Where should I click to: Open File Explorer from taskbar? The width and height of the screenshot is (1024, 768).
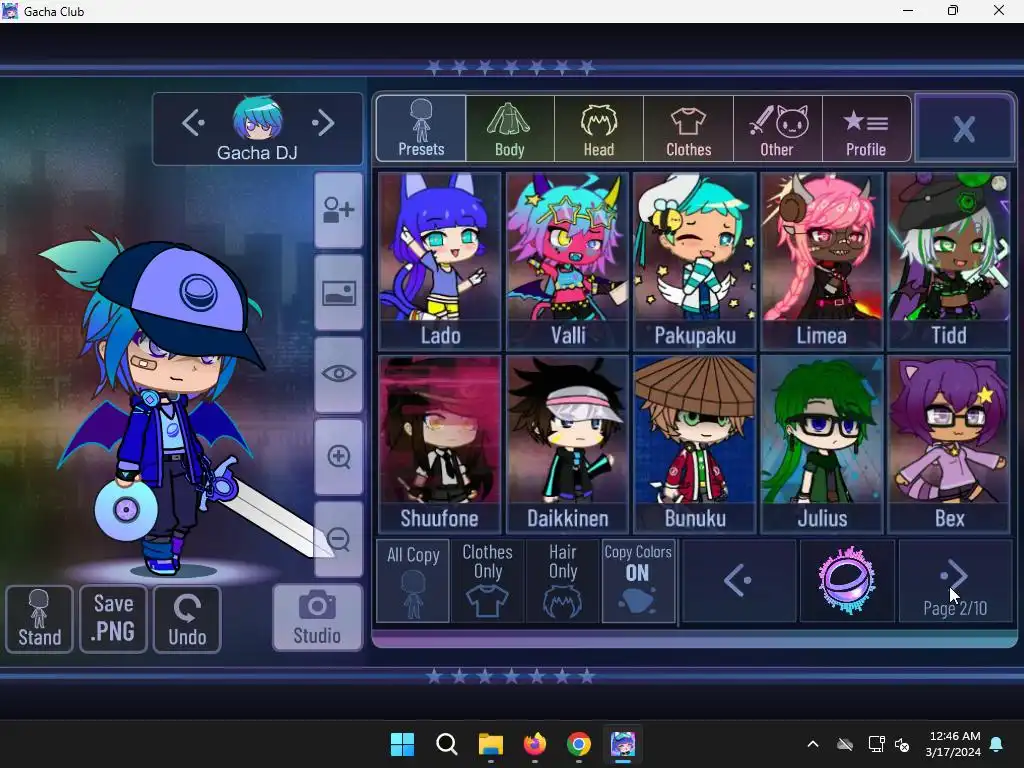tap(490, 744)
